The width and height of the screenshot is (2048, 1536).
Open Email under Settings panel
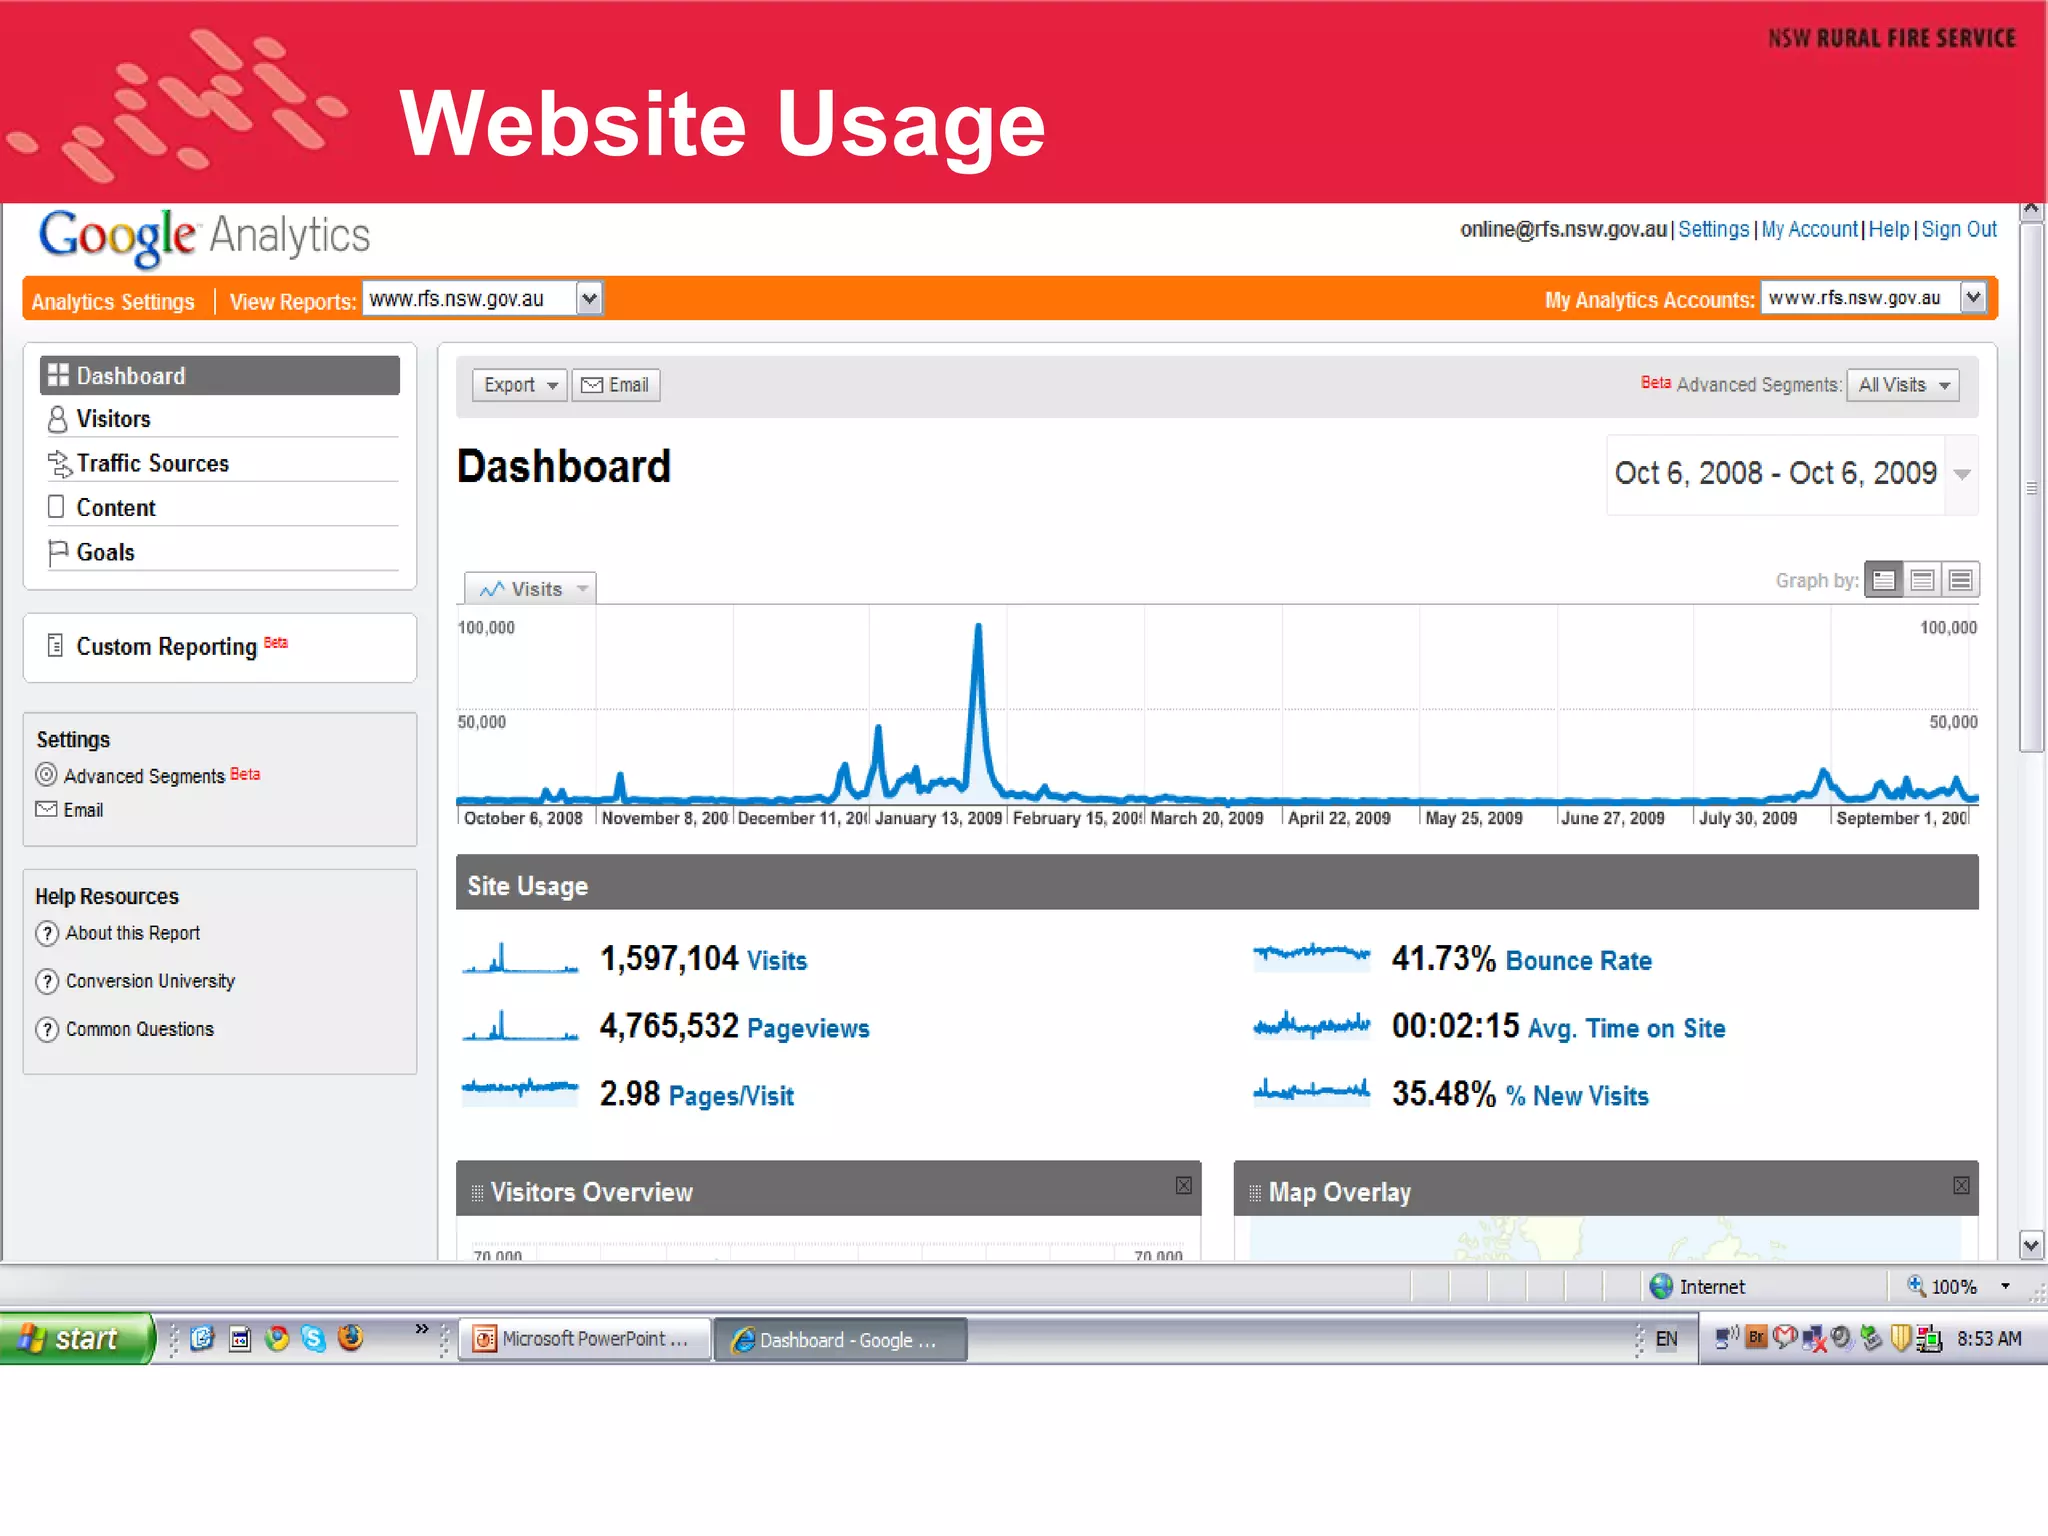(x=83, y=810)
